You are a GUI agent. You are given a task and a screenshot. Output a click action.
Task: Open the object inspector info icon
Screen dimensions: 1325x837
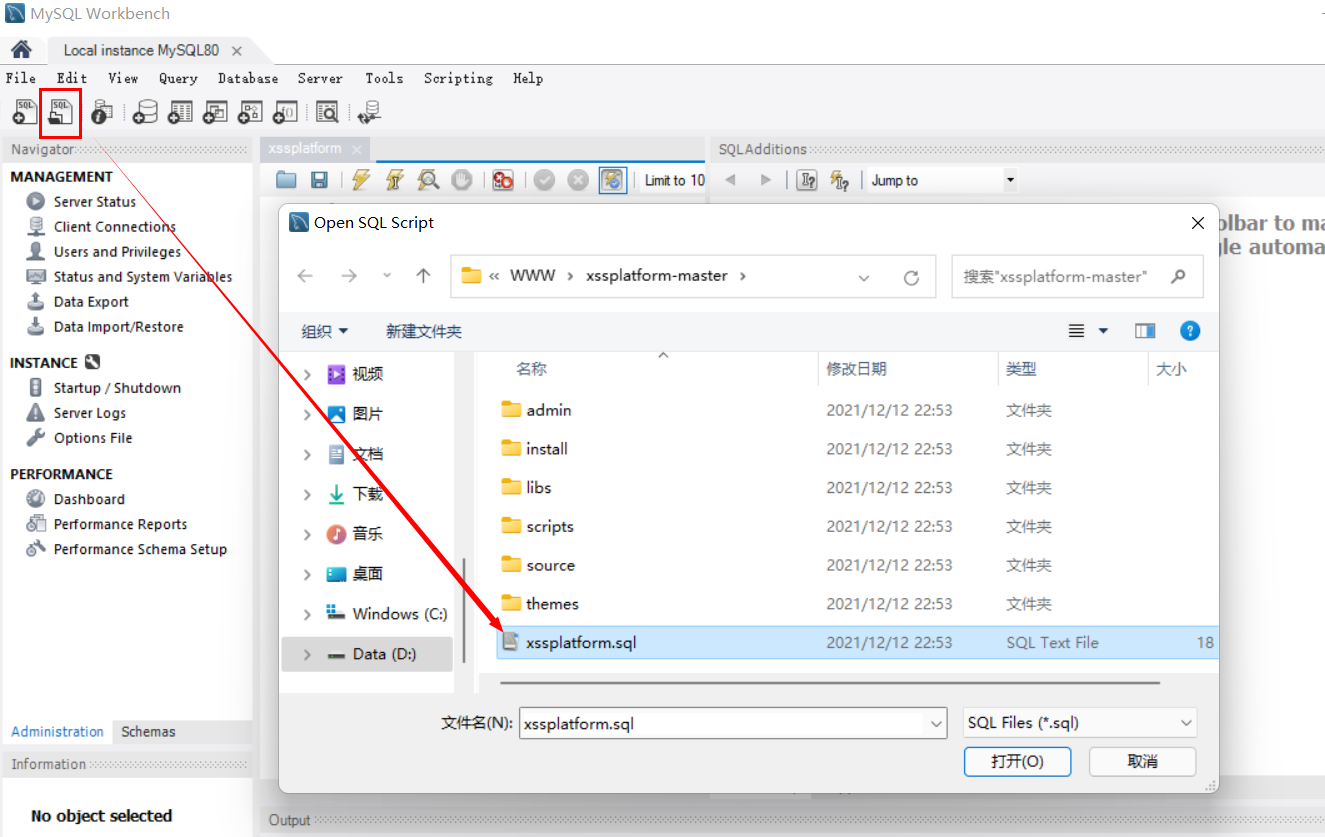(100, 112)
